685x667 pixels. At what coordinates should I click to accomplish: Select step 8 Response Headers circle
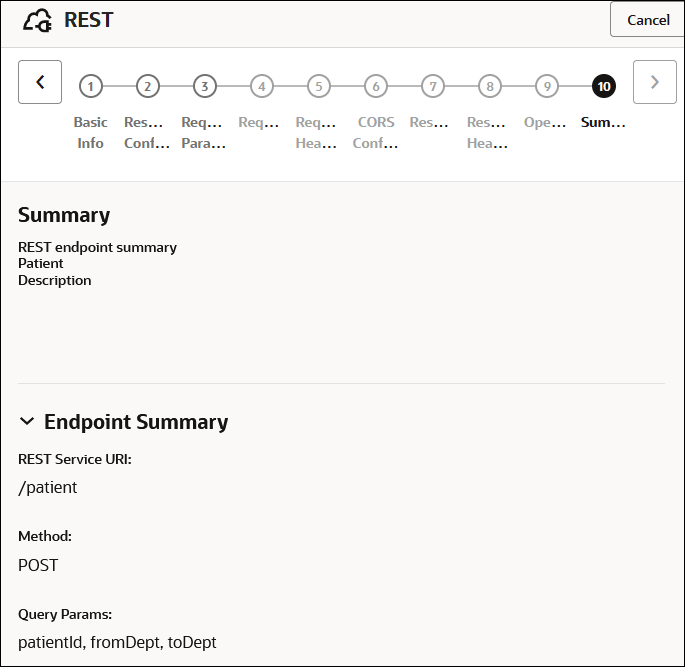pyautogui.click(x=490, y=86)
